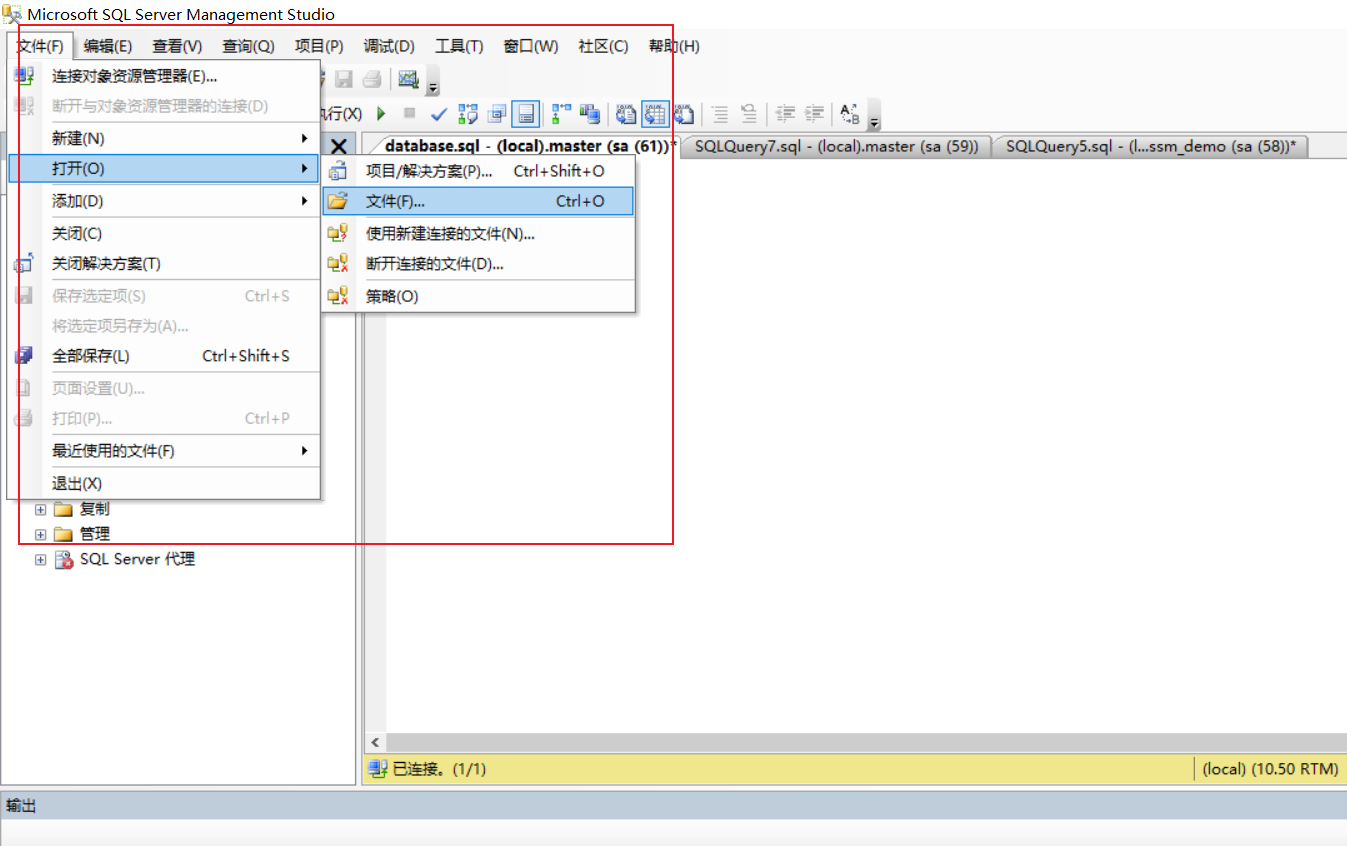Click the icon beside 断开连接的文件
This screenshot has width=1347, height=846.
coord(338,264)
